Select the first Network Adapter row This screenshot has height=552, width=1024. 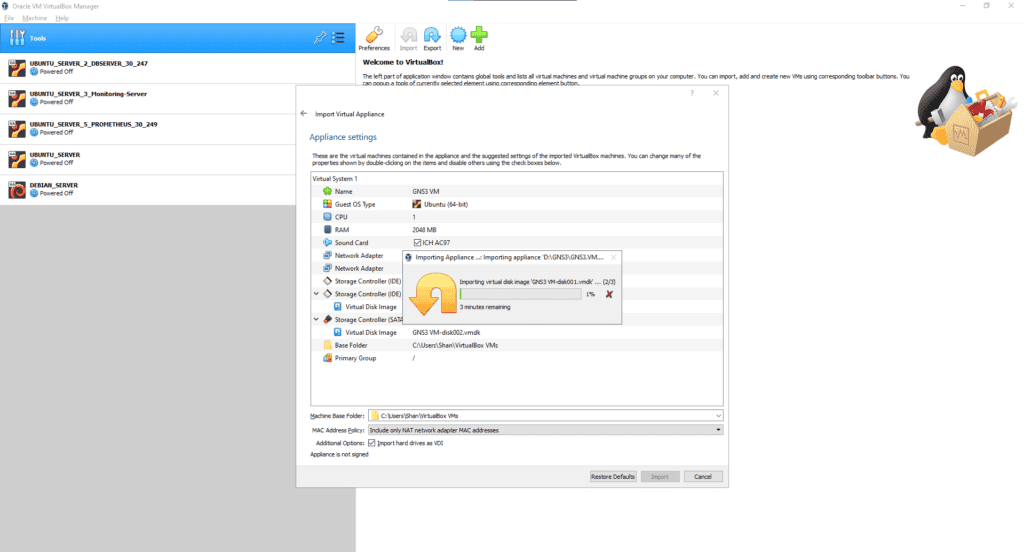tap(359, 255)
